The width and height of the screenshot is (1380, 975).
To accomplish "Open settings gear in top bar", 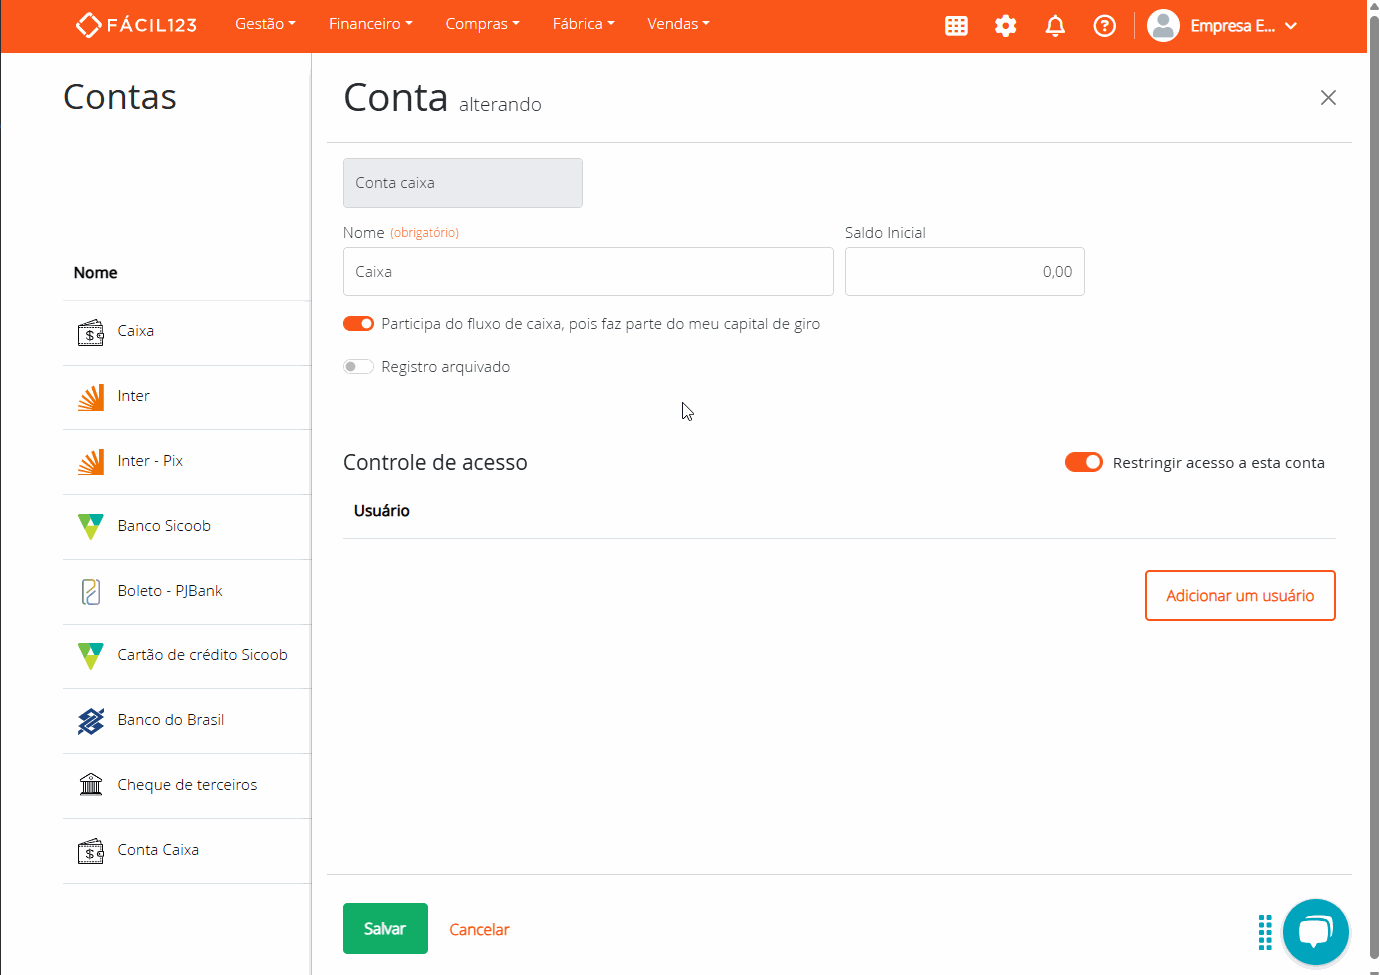I will click(x=1005, y=26).
